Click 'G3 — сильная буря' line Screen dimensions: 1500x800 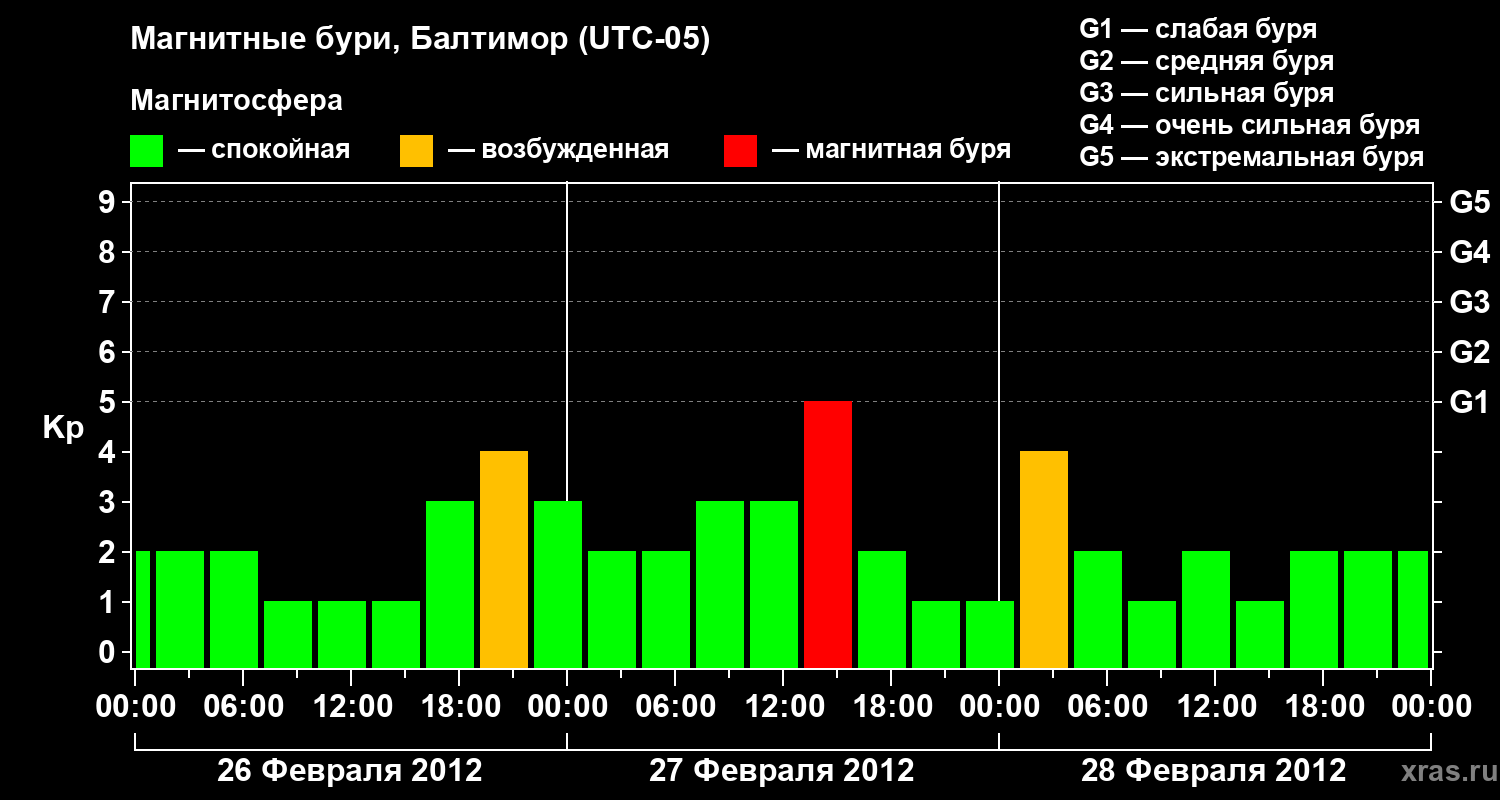[x=1206, y=93]
